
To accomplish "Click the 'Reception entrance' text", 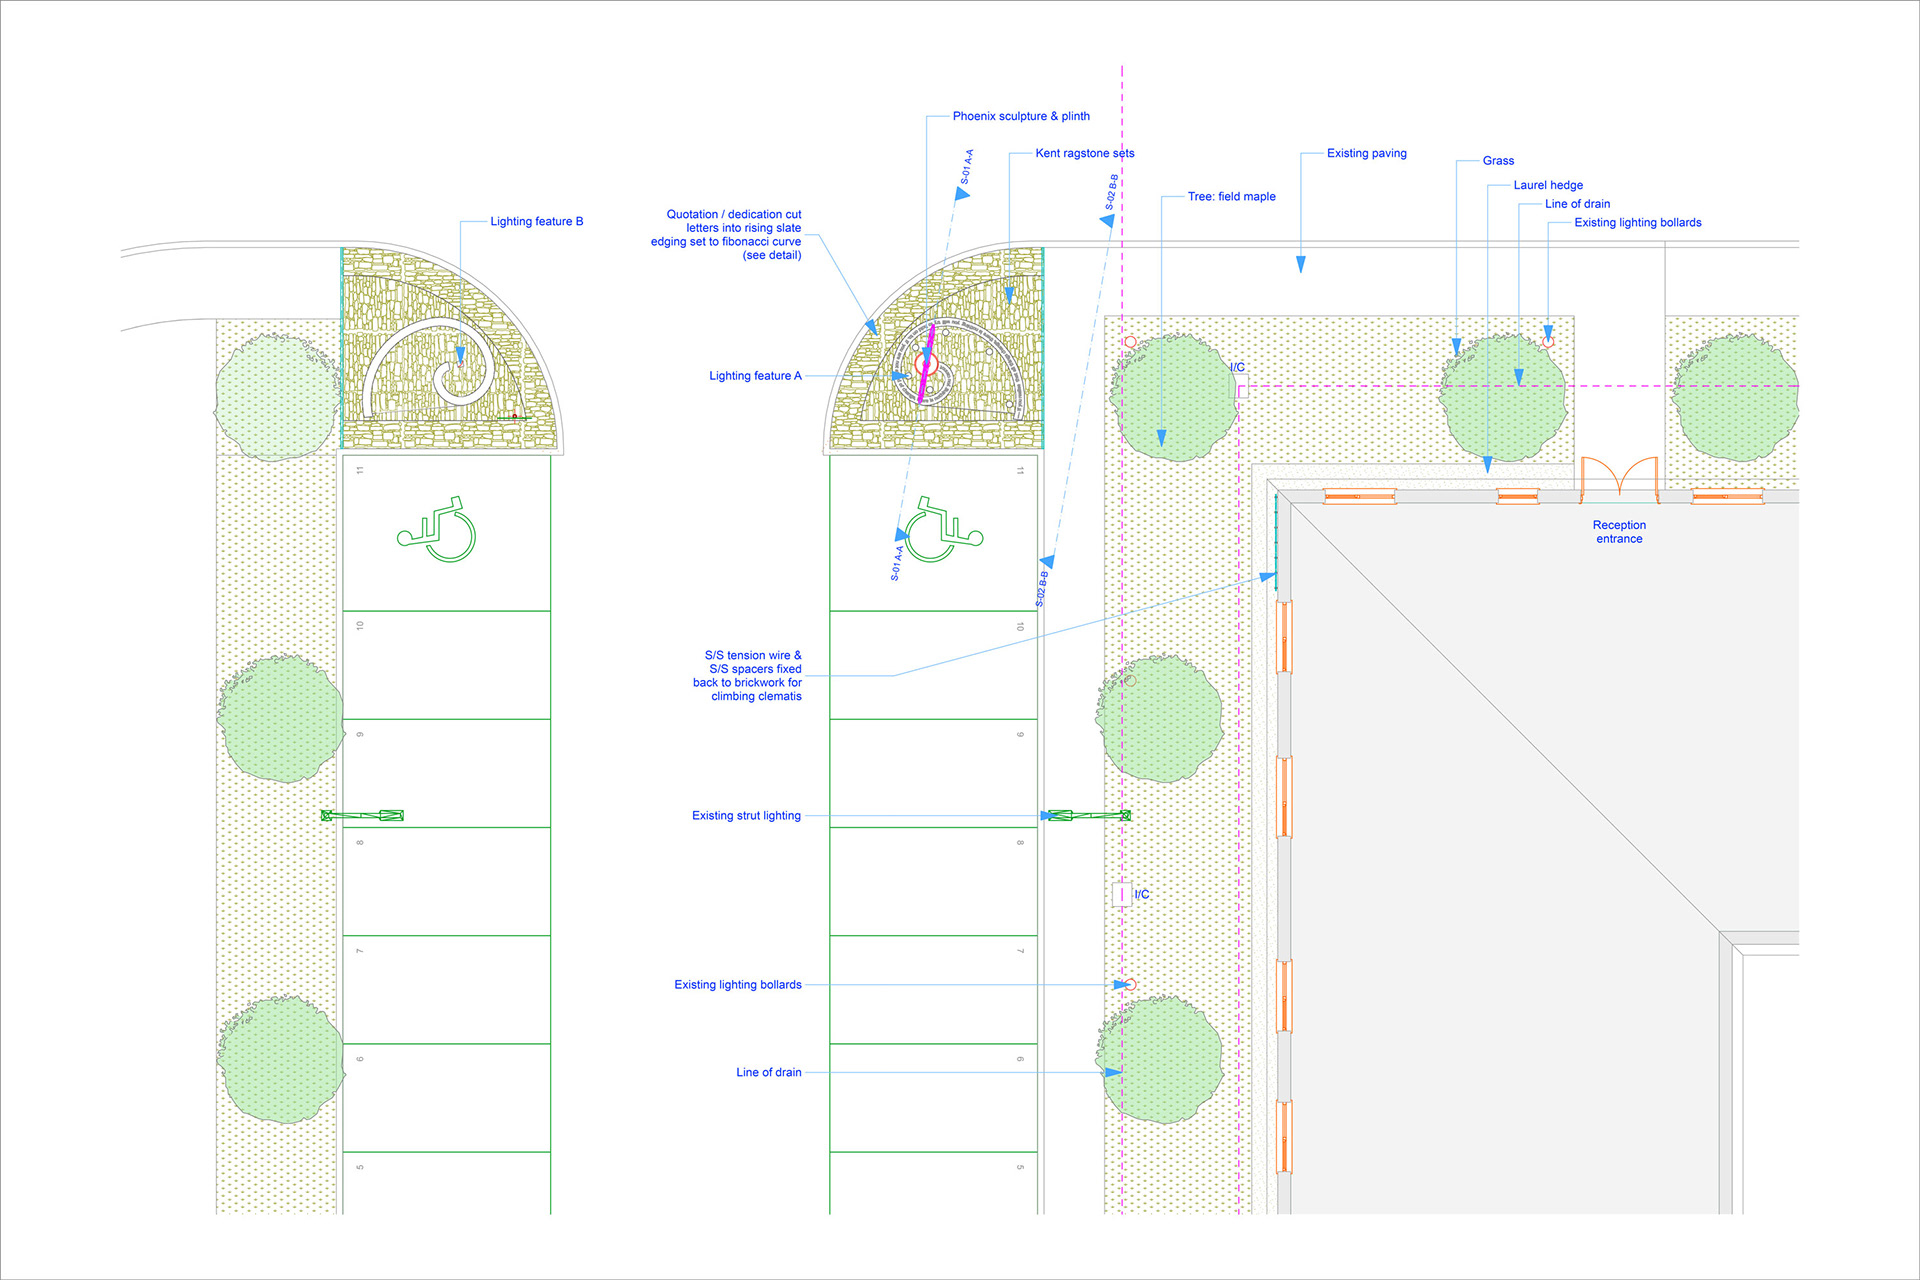I will (1618, 532).
